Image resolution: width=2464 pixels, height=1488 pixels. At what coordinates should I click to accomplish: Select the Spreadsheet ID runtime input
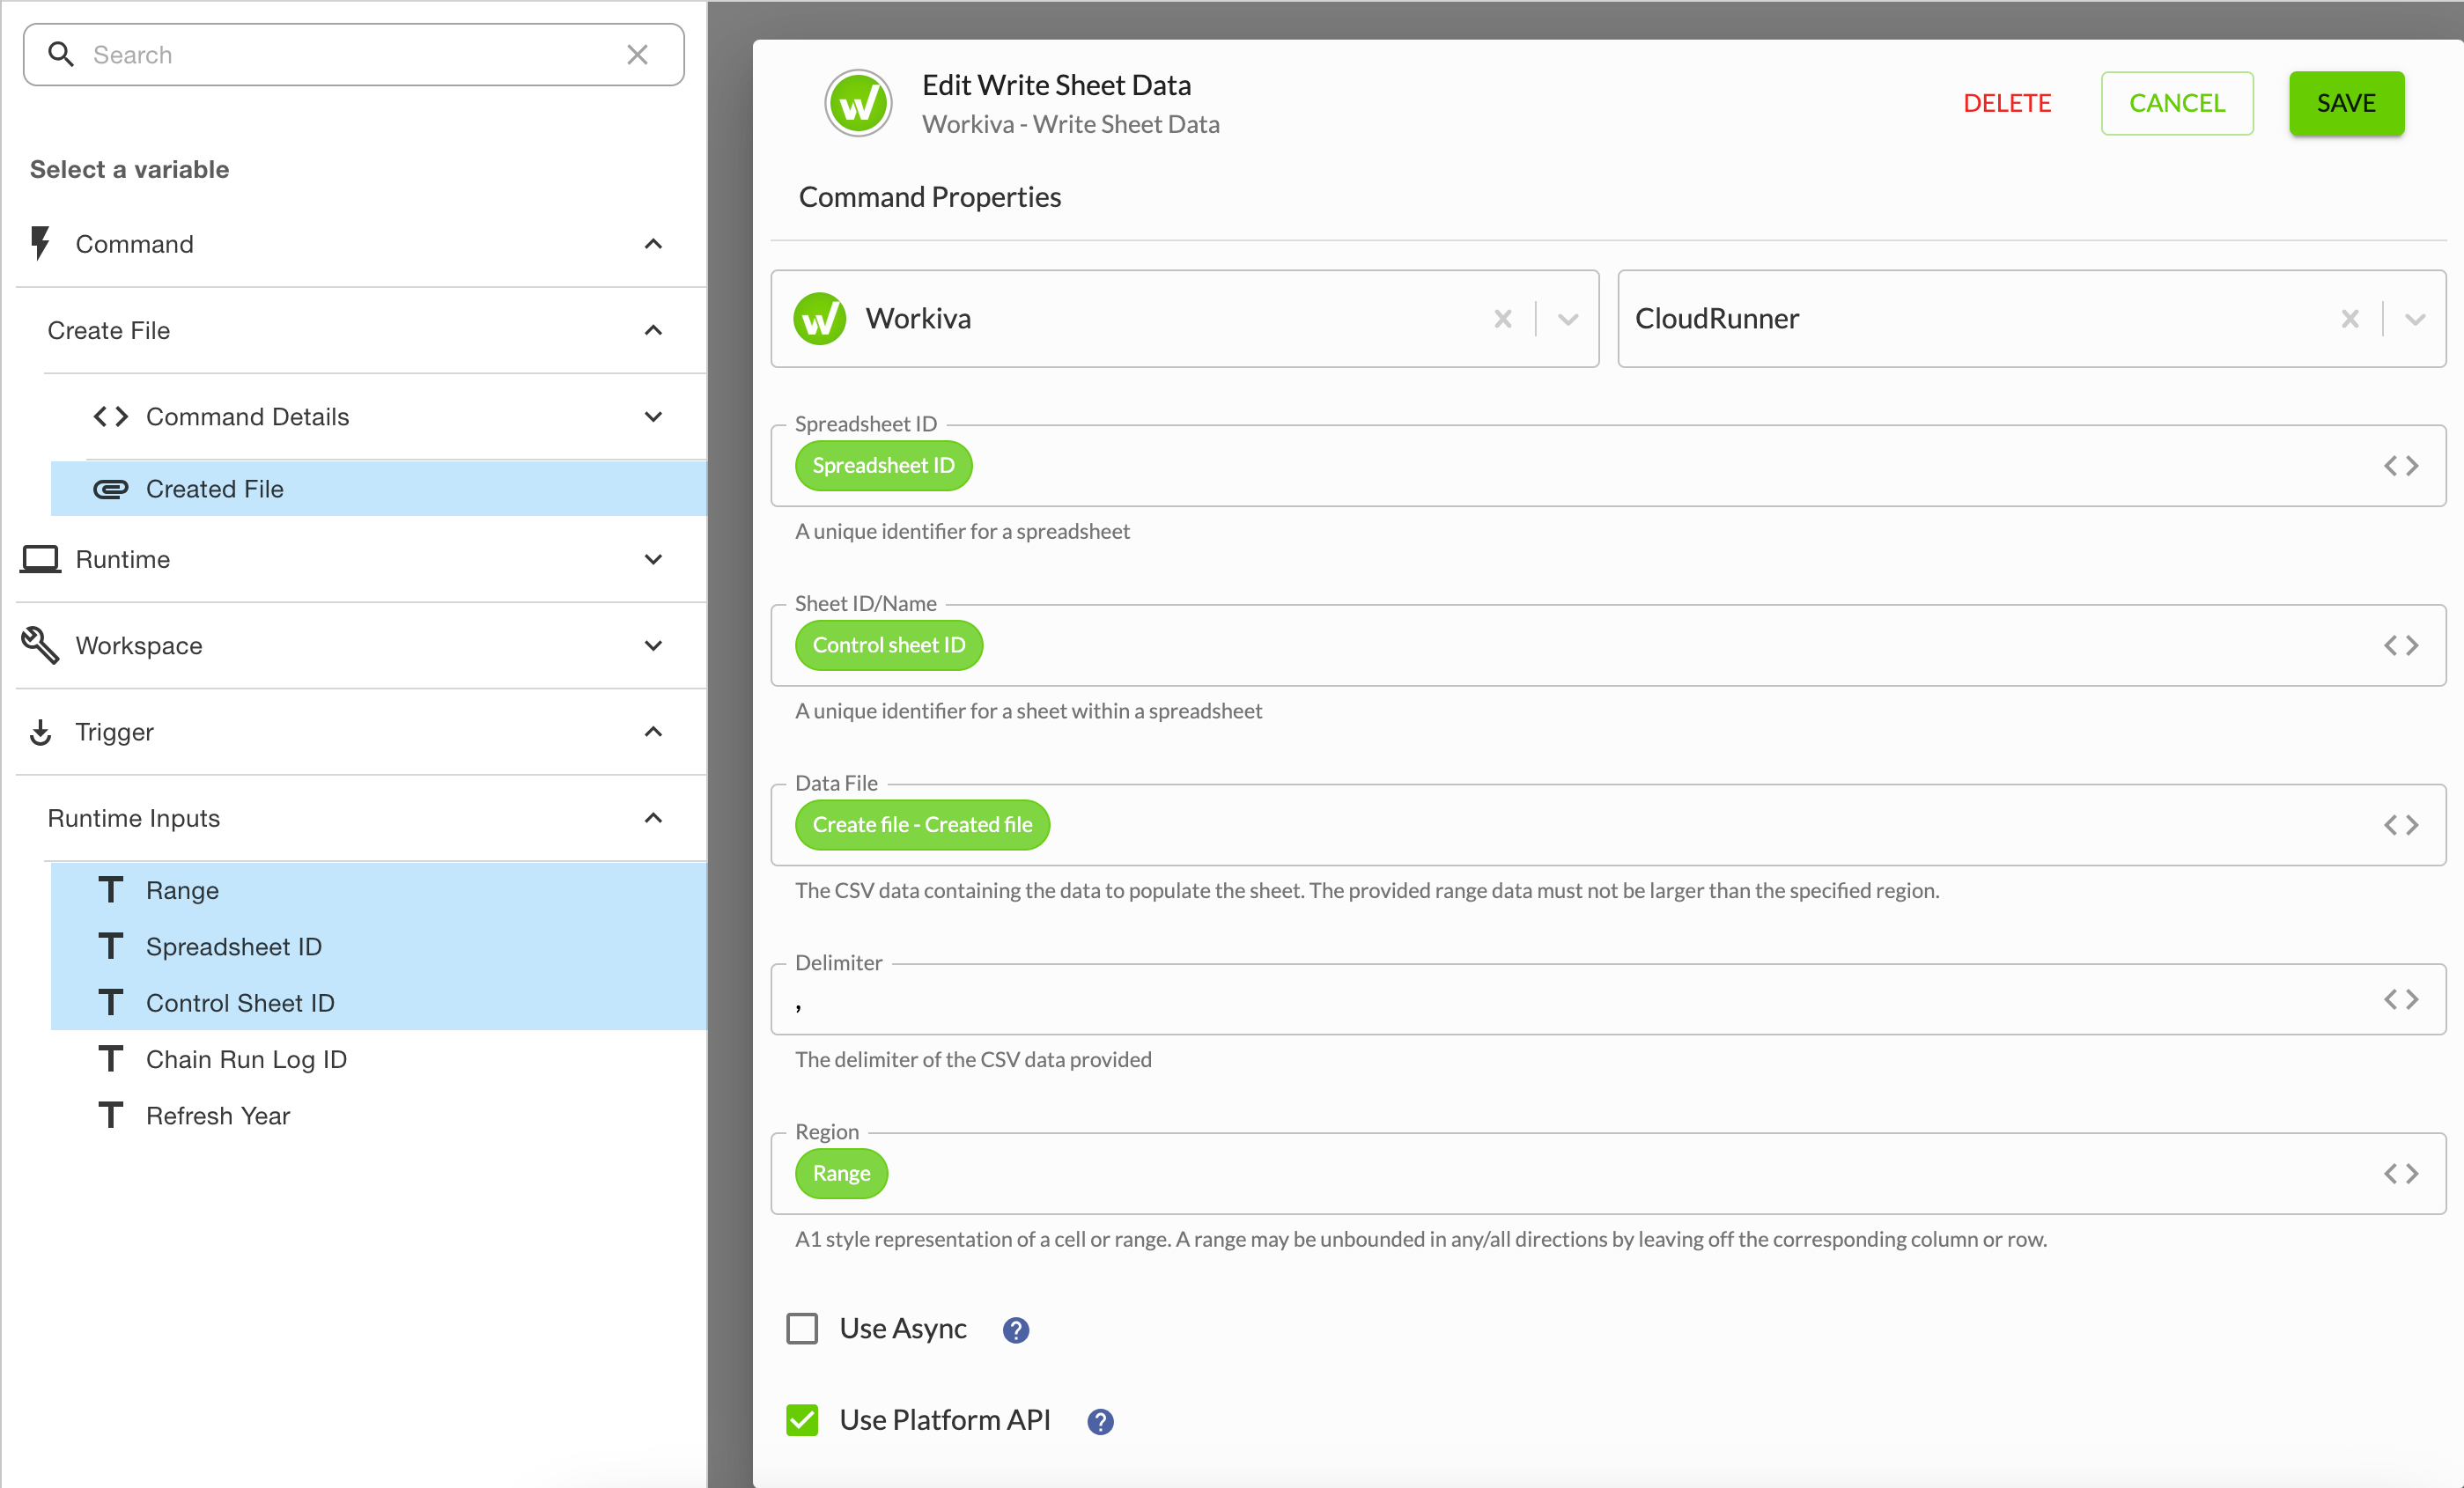[x=379, y=946]
